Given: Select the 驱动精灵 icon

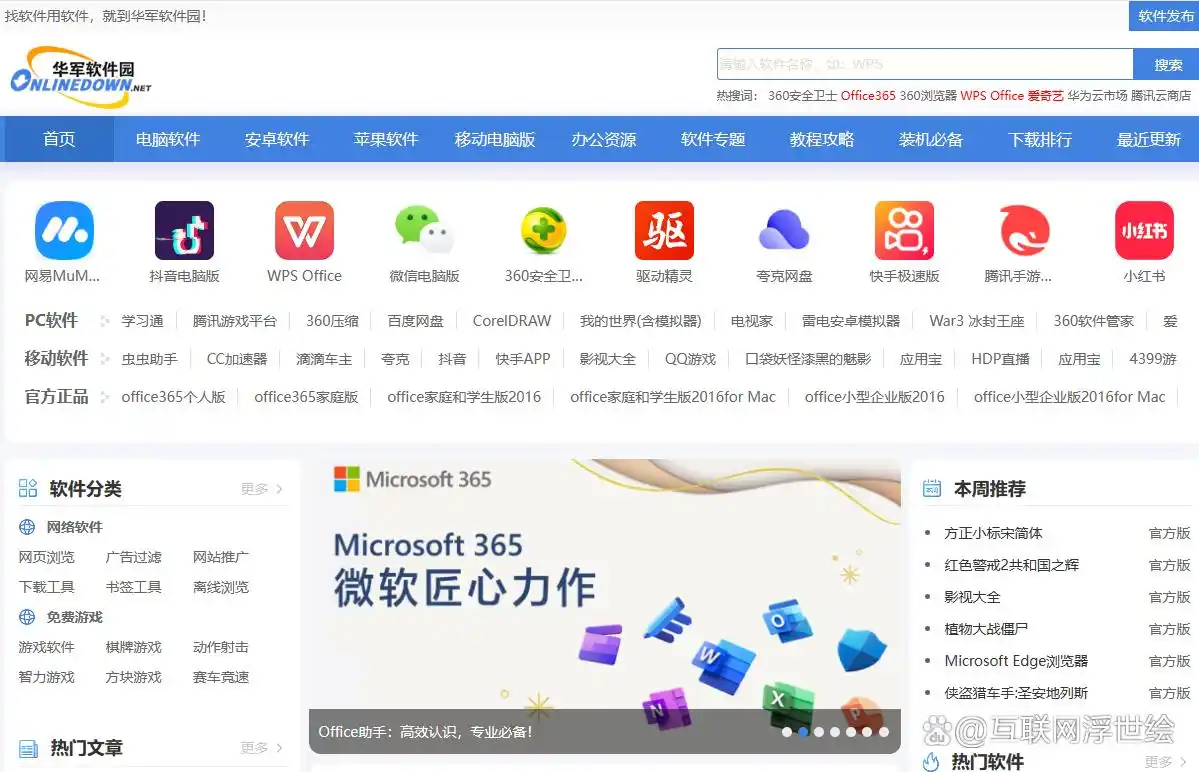Looking at the screenshot, I should pyautogui.click(x=664, y=232).
